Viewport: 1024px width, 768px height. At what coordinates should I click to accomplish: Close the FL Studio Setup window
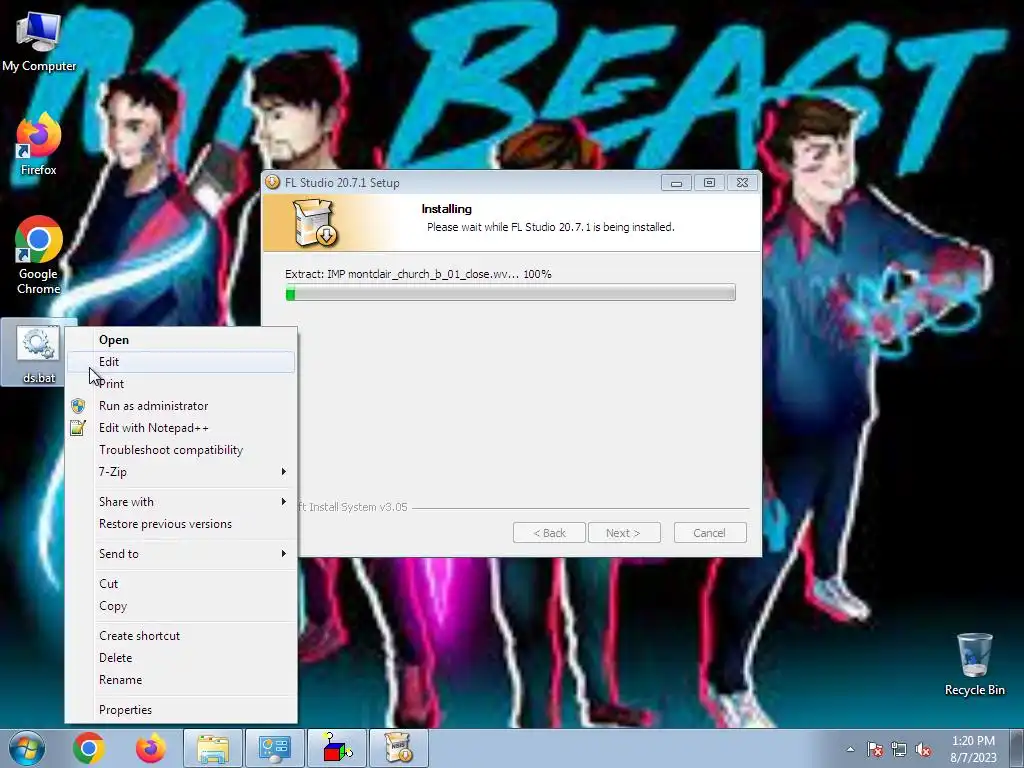click(743, 183)
